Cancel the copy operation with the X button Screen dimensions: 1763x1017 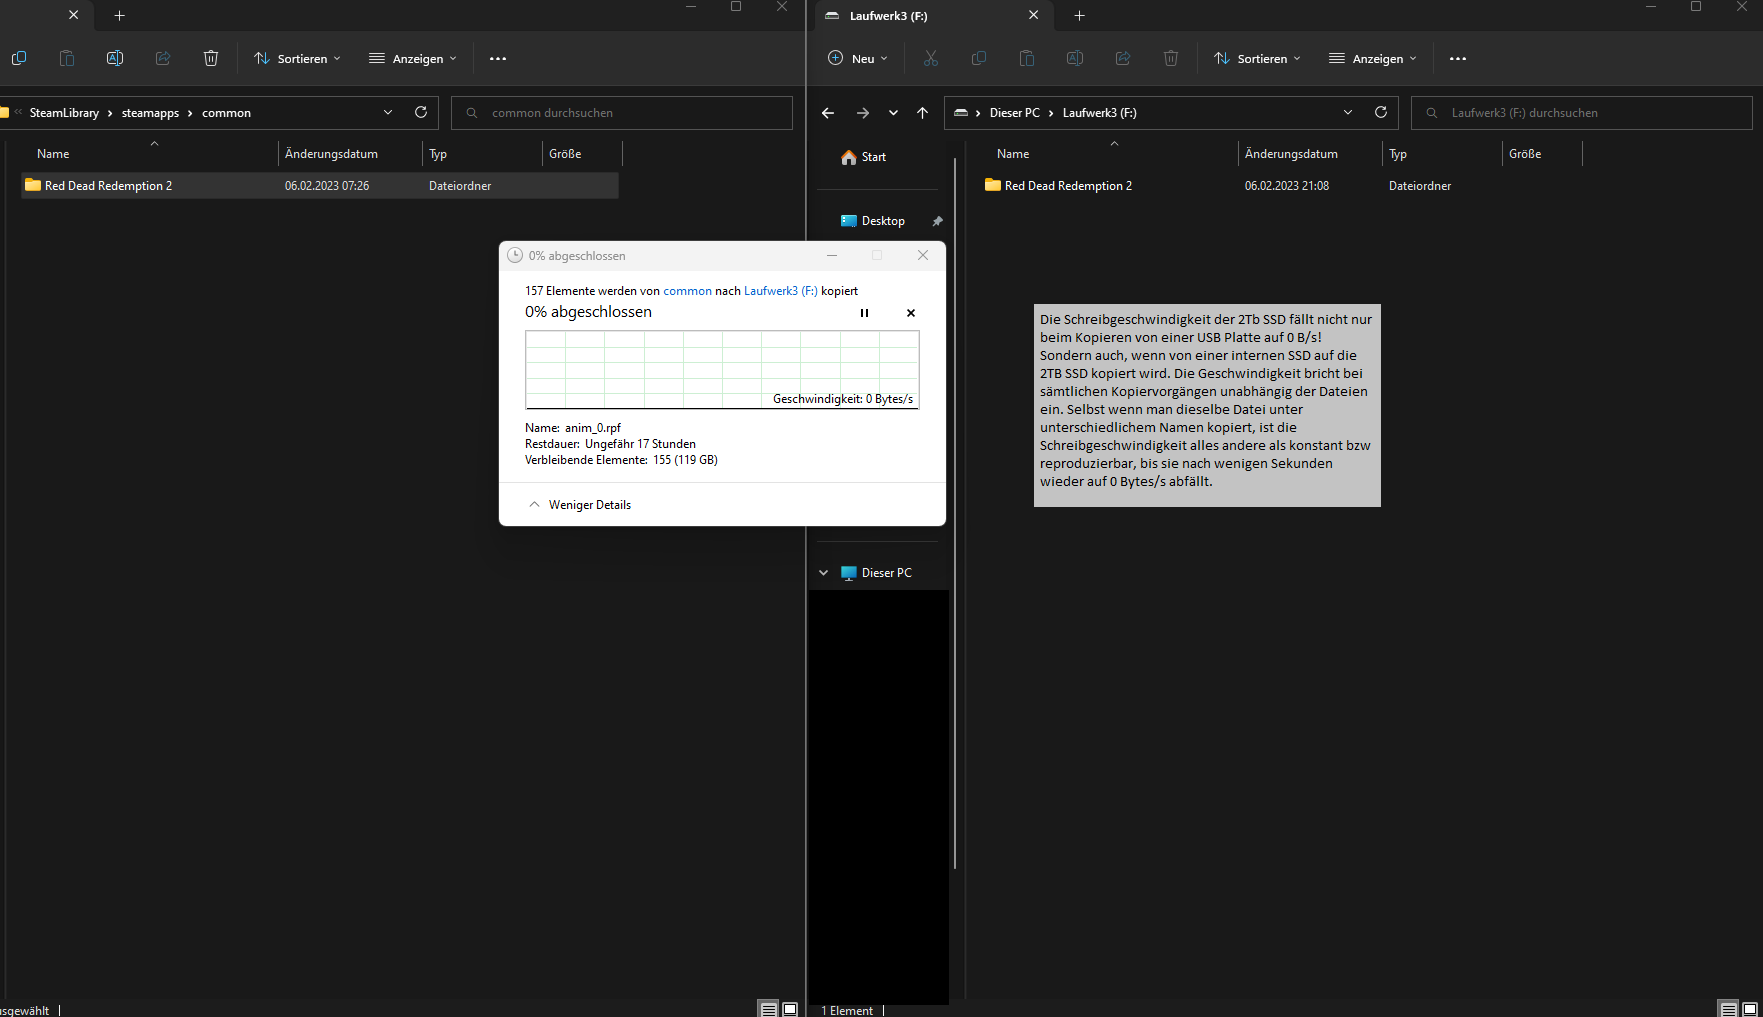(911, 313)
